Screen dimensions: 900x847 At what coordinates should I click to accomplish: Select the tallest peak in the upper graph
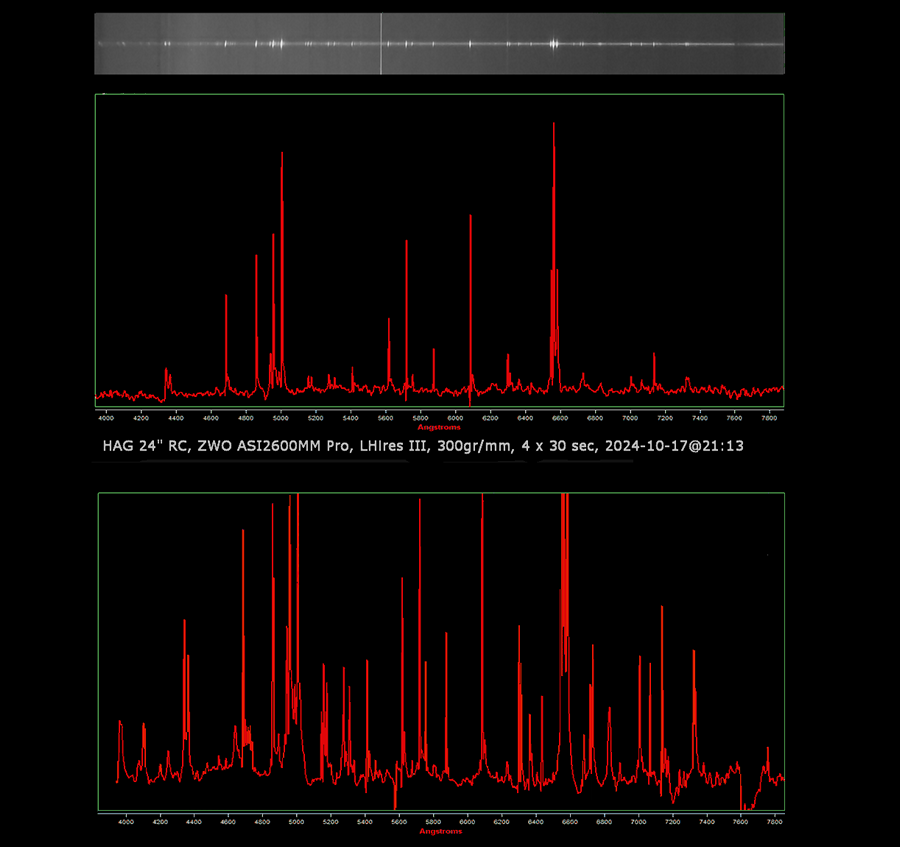pos(553,125)
